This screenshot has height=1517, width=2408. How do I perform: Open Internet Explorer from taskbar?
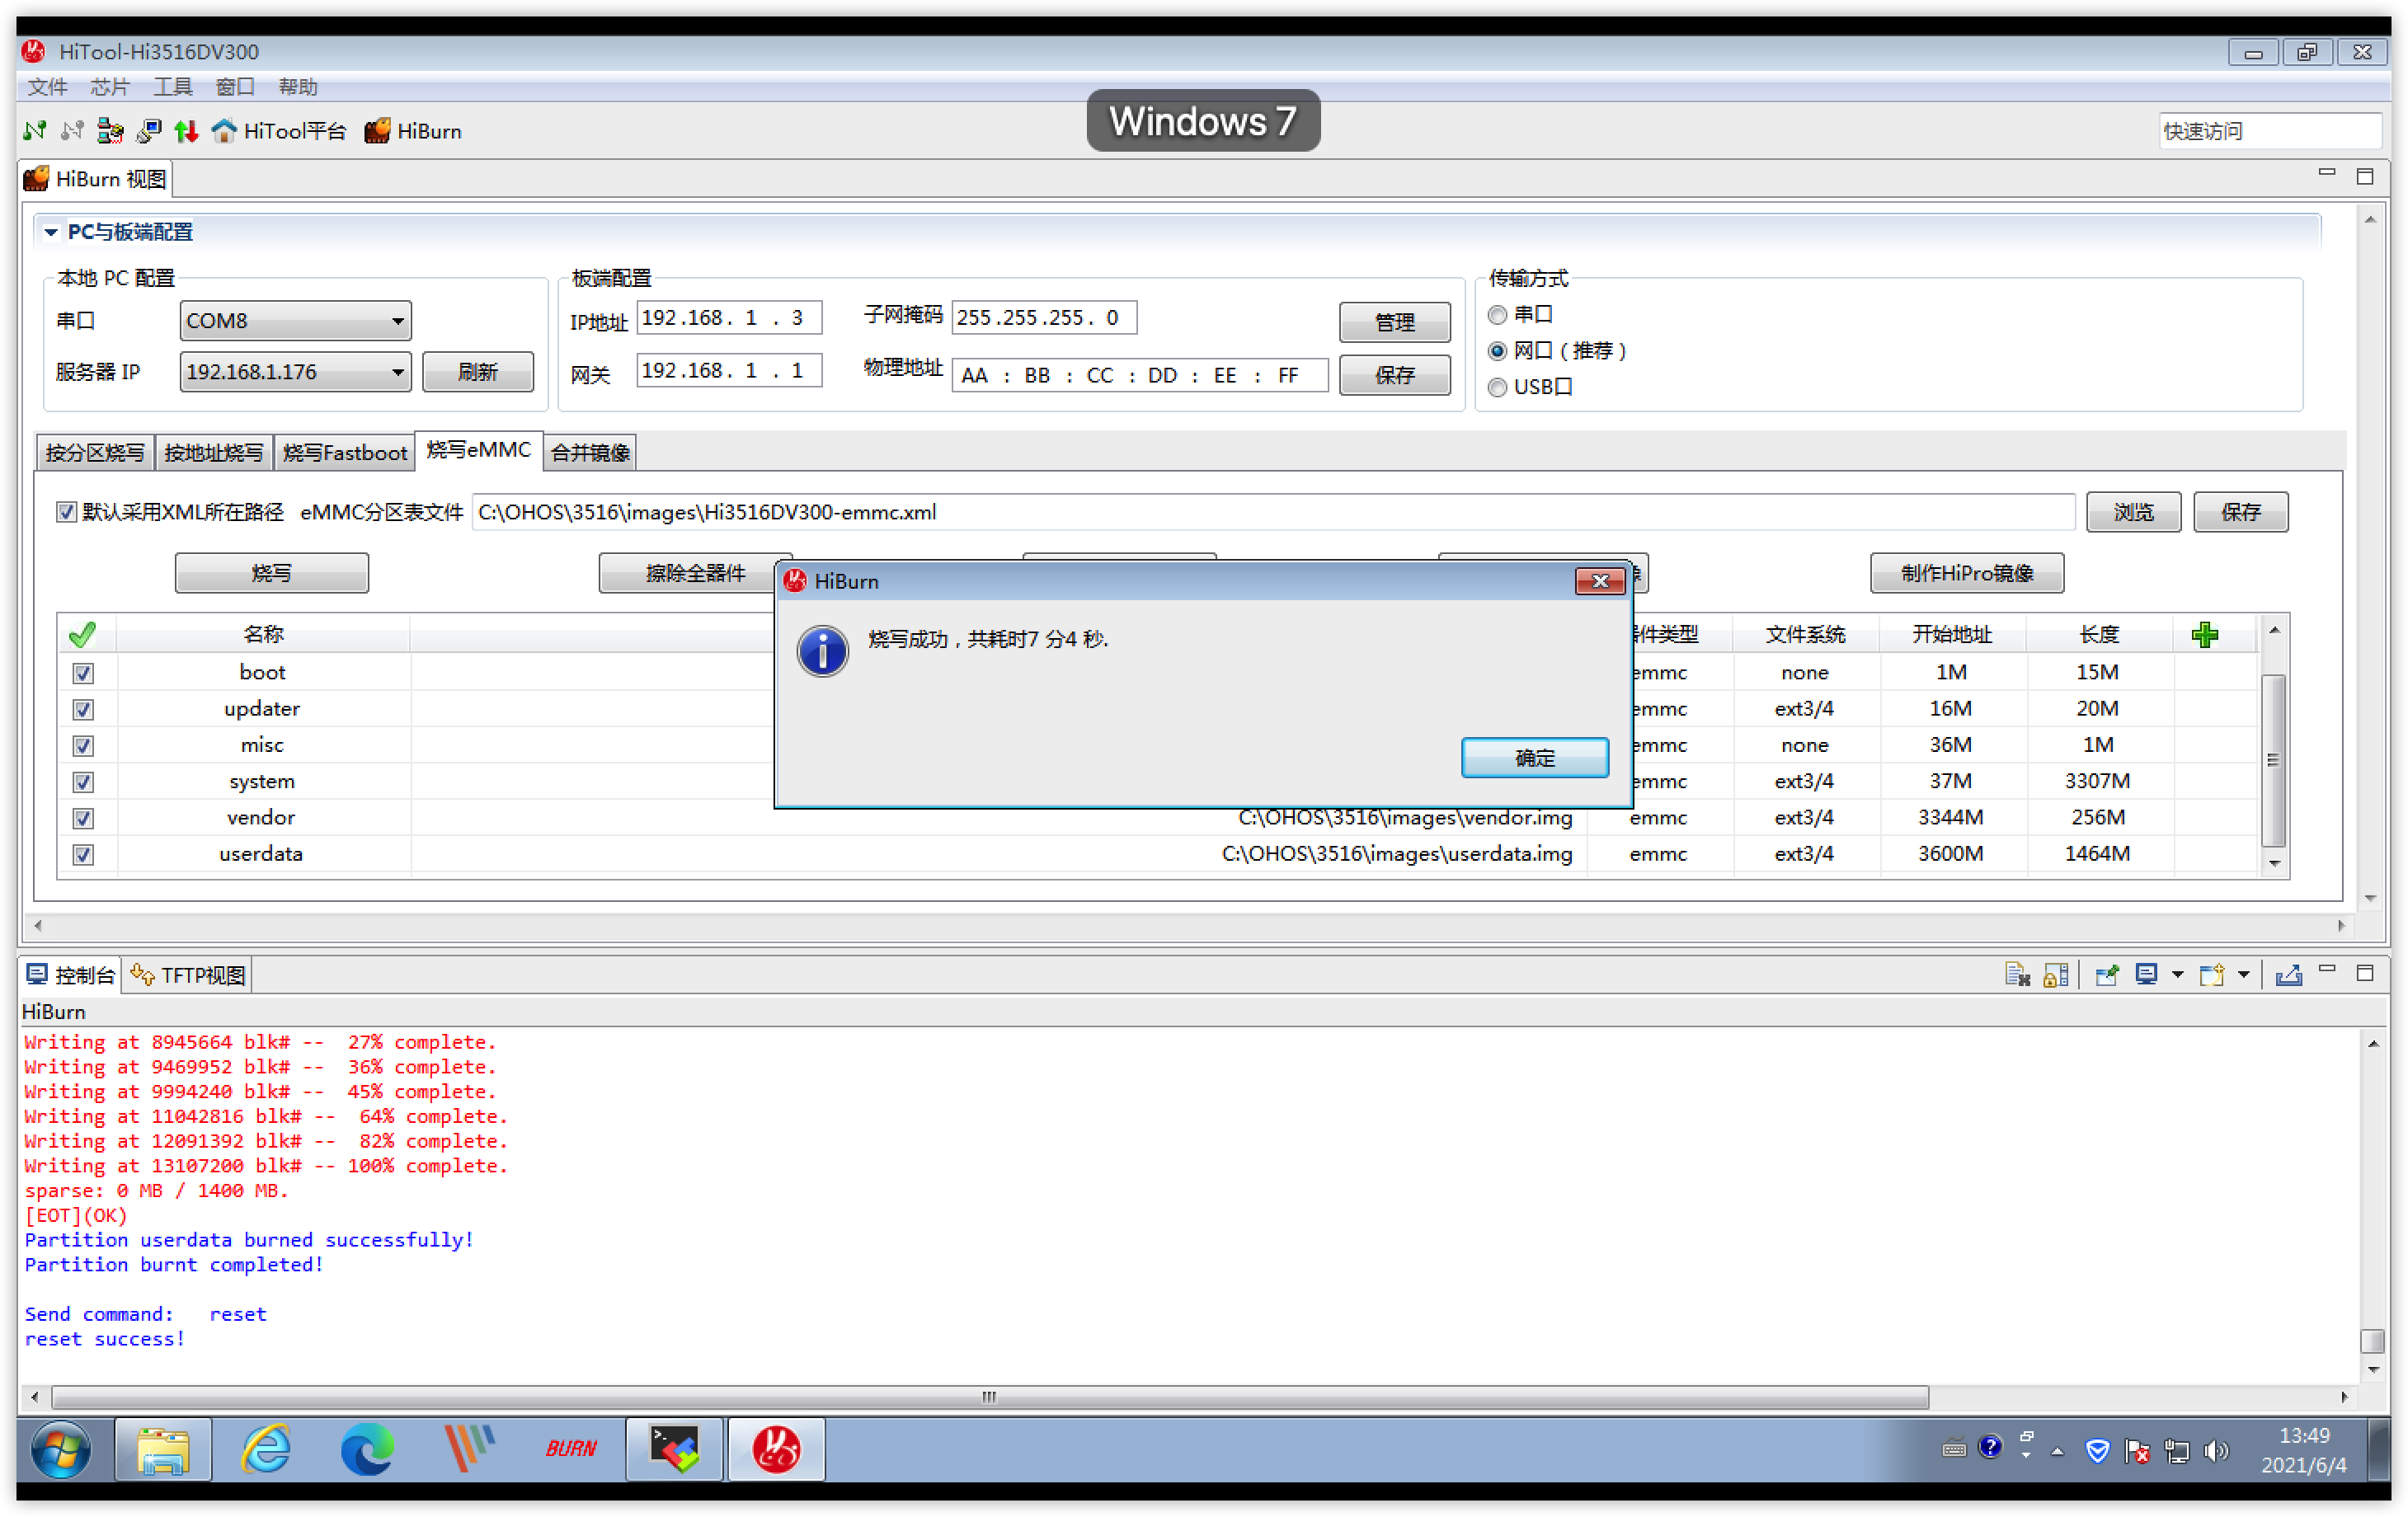[x=266, y=1449]
